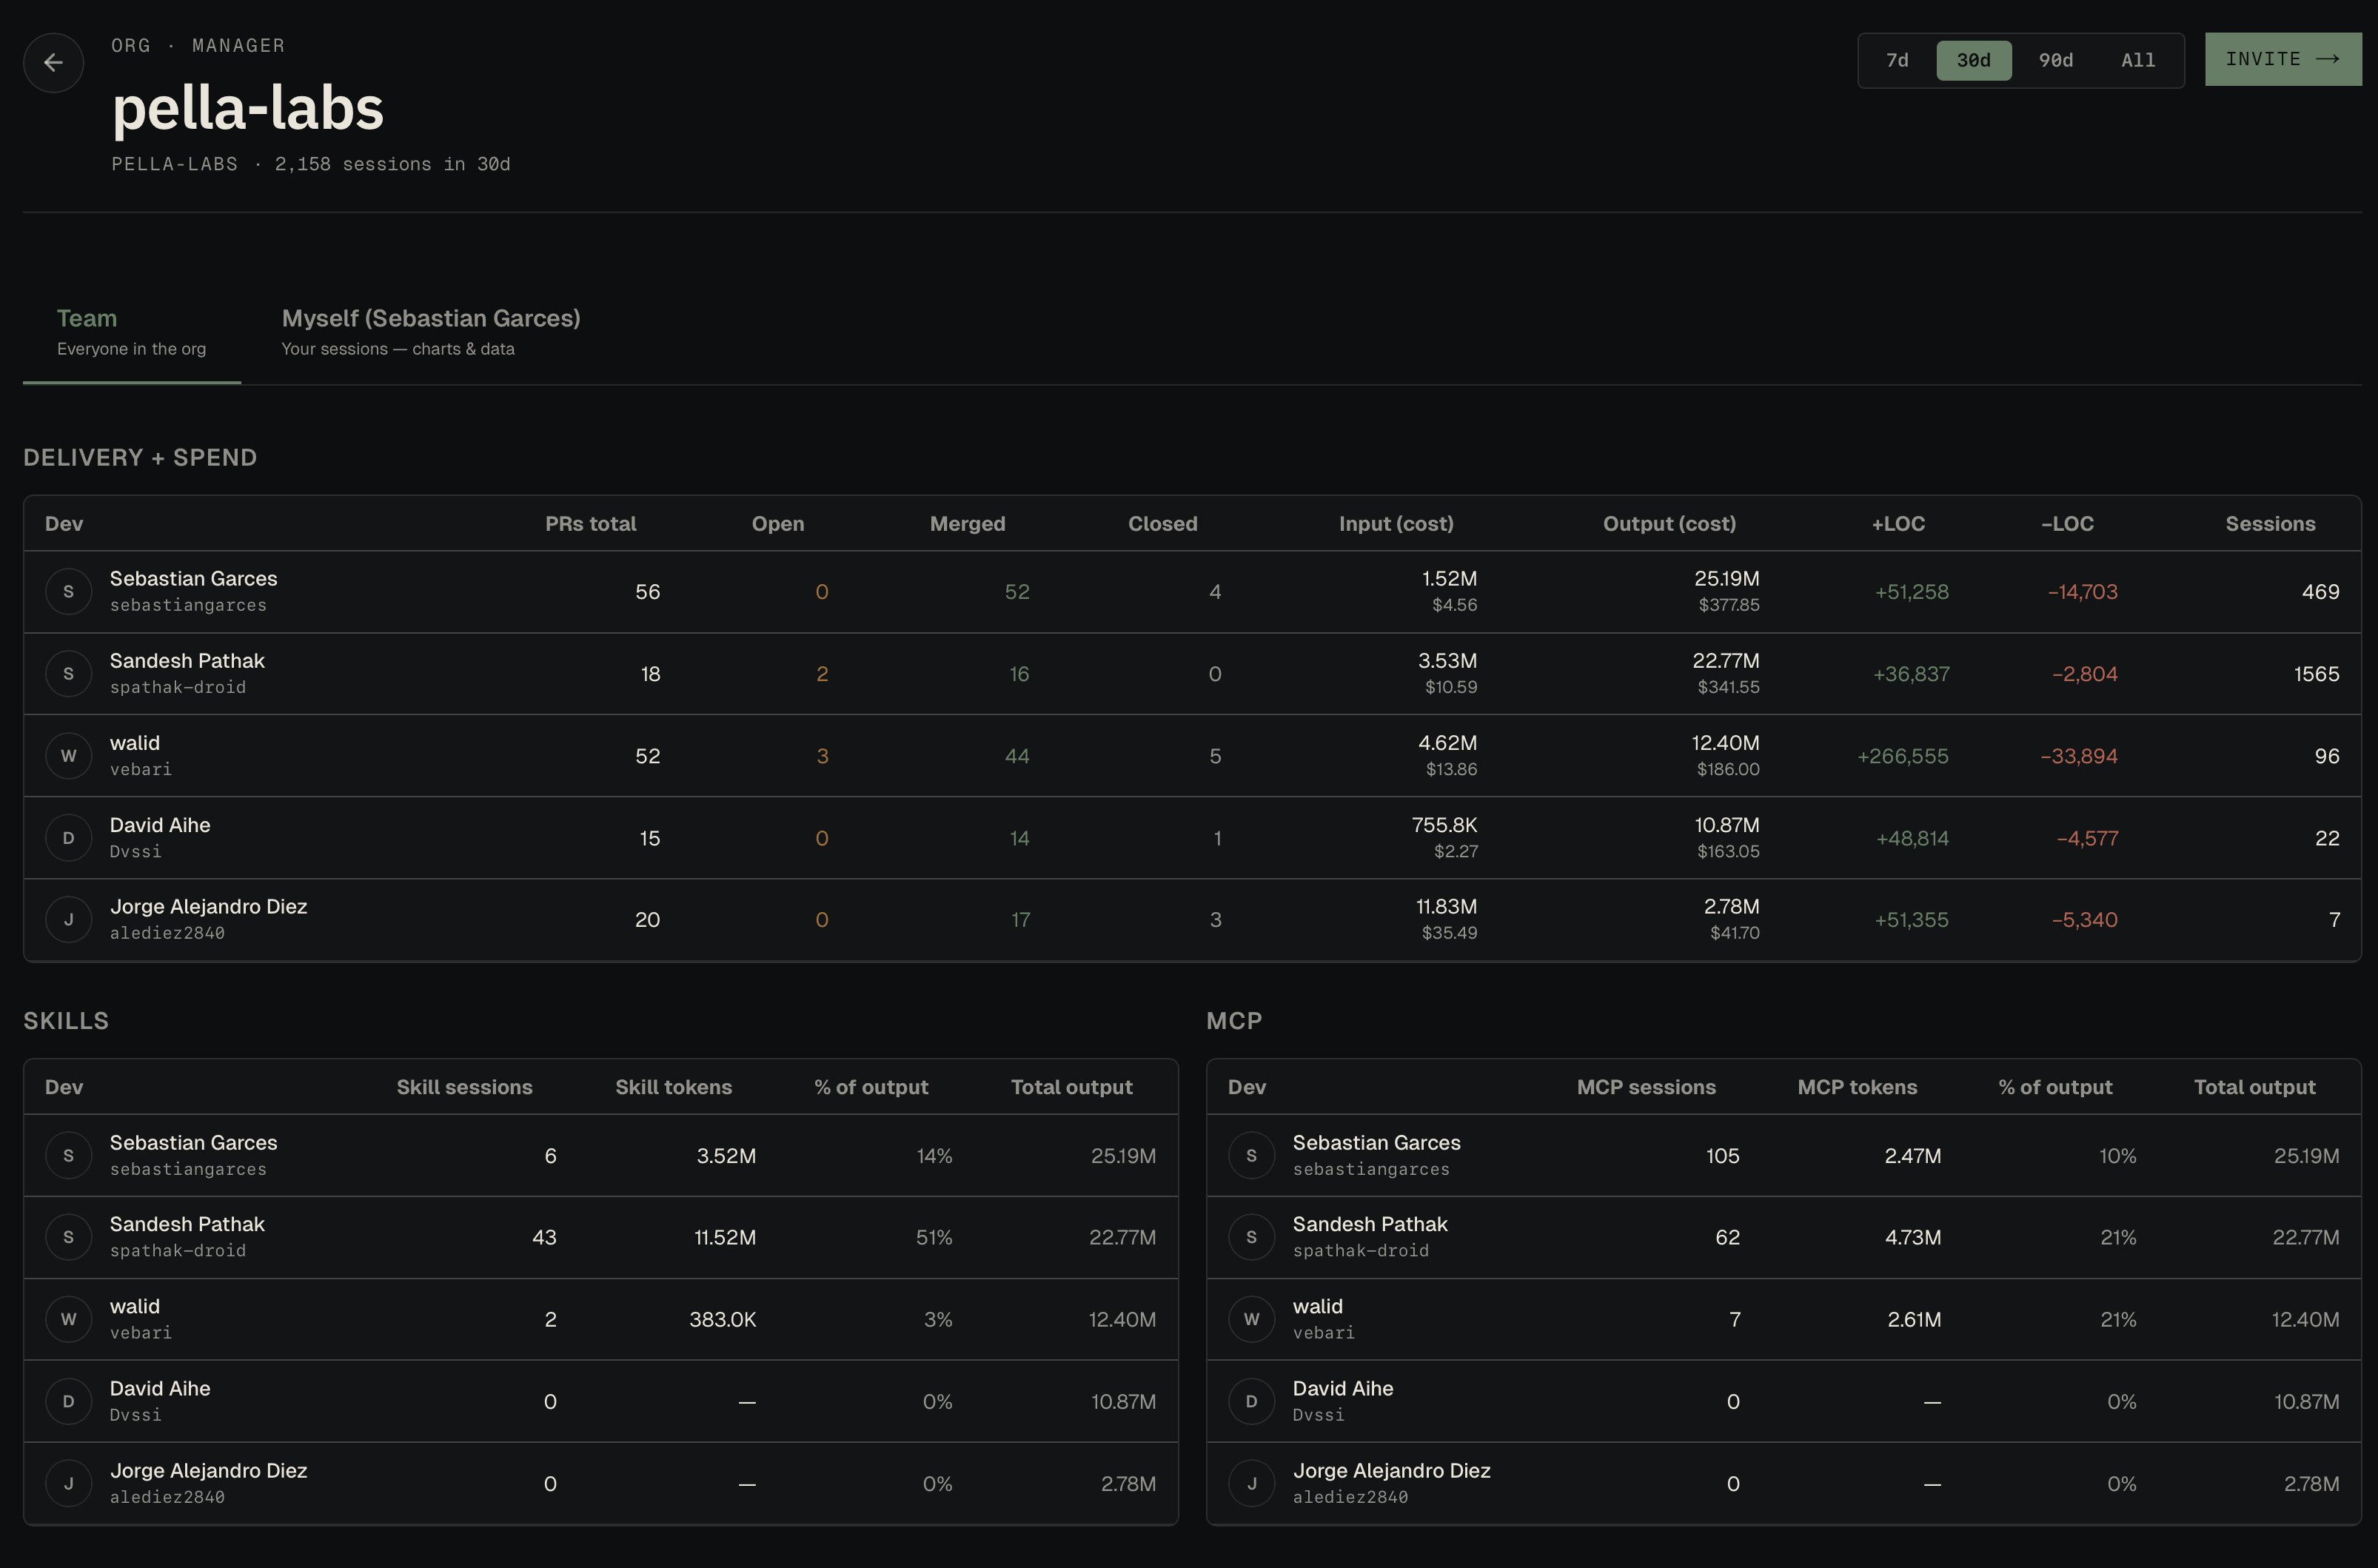Image resolution: width=2378 pixels, height=1568 pixels.
Task: Select the 30d time range
Action: click(x=1973, y=60)
